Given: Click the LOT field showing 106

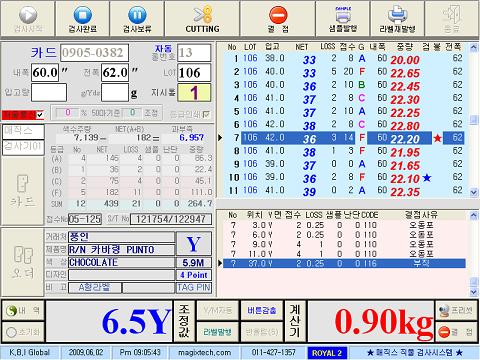Looking at the screenshot, I should pyautogui.click(x=194, y=73).
